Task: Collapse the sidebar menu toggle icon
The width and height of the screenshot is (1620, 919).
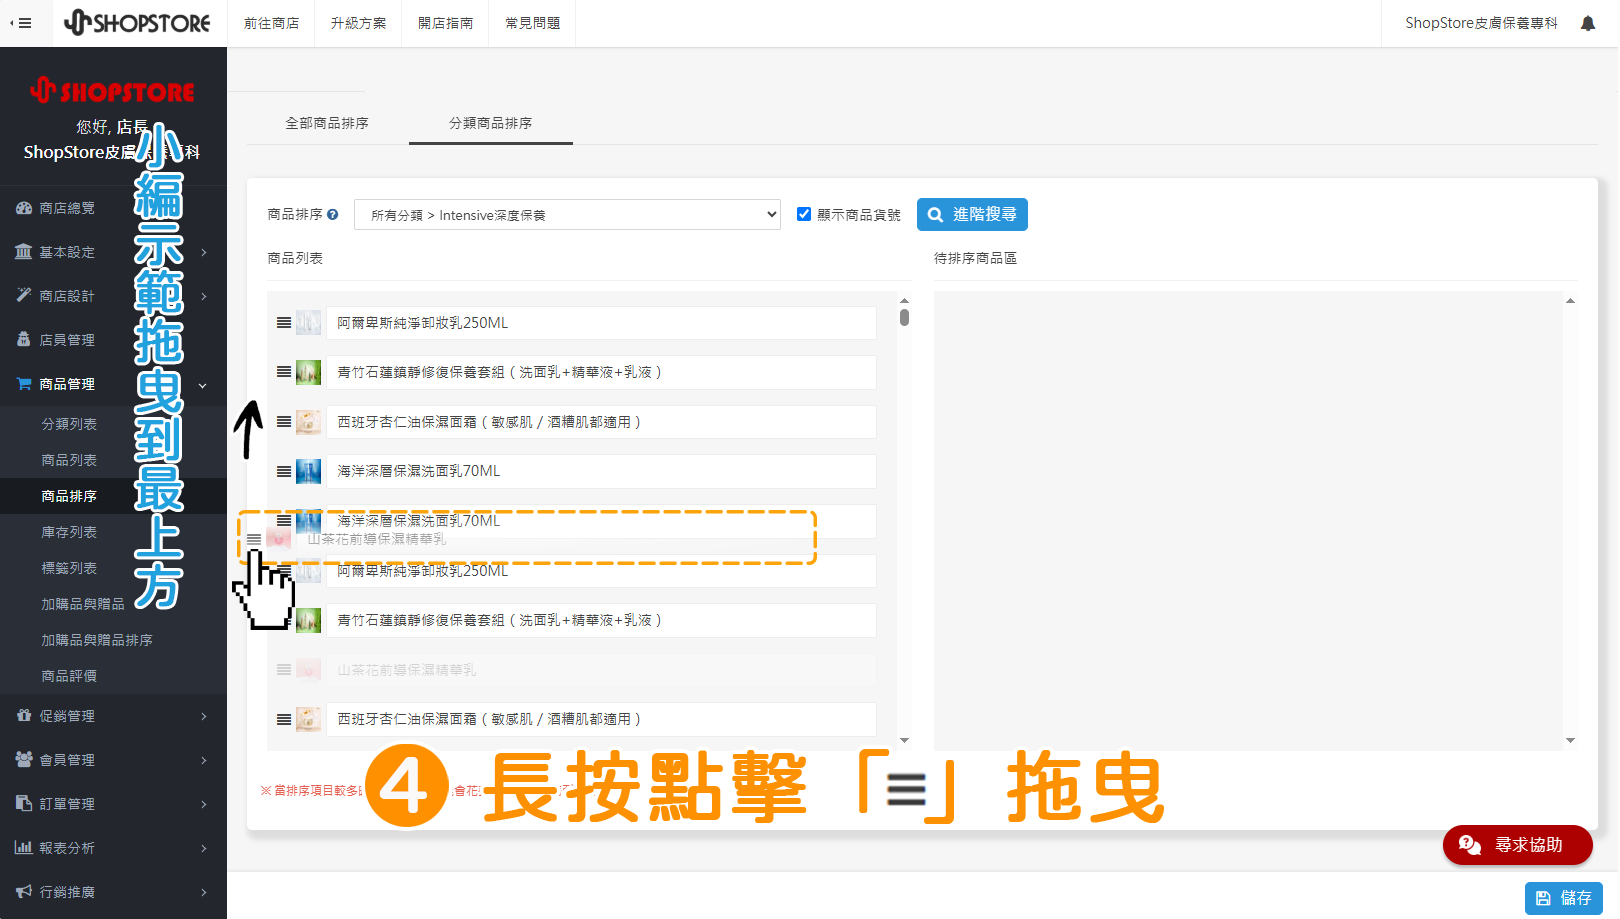Action: click(x=21, y=23)
